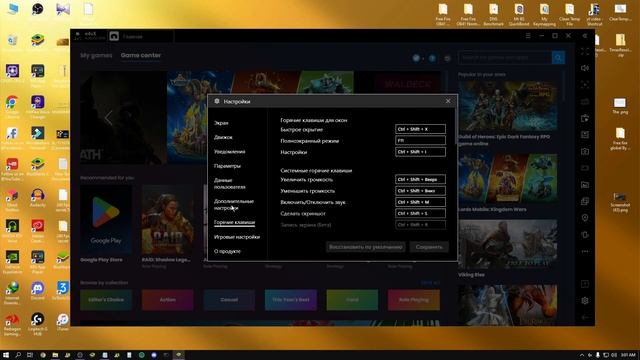Open the hamburger menu in BlueStacks title bar
Image resolution: width=640 pixels, height=360 pixels.
coord(528,36)
